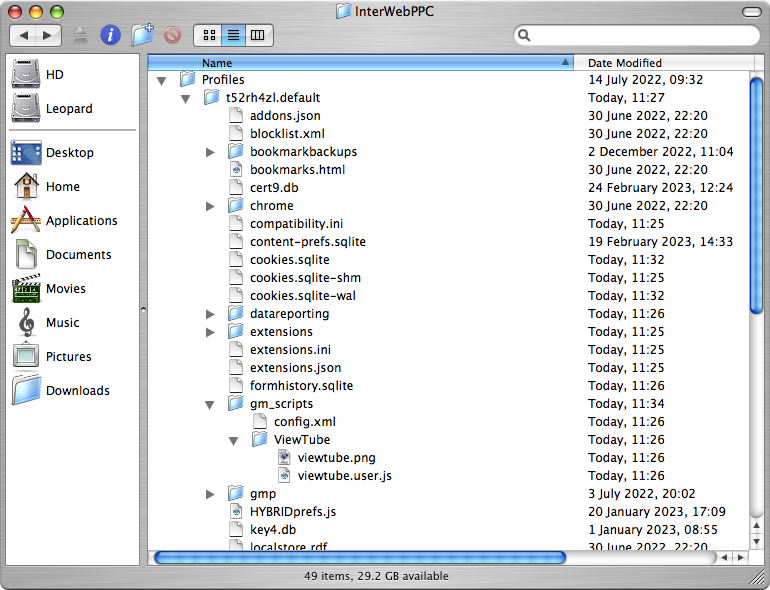Click the horizontal scrollbar left arrow
Screen dimensions: 770x590
[x=724, y=558]
